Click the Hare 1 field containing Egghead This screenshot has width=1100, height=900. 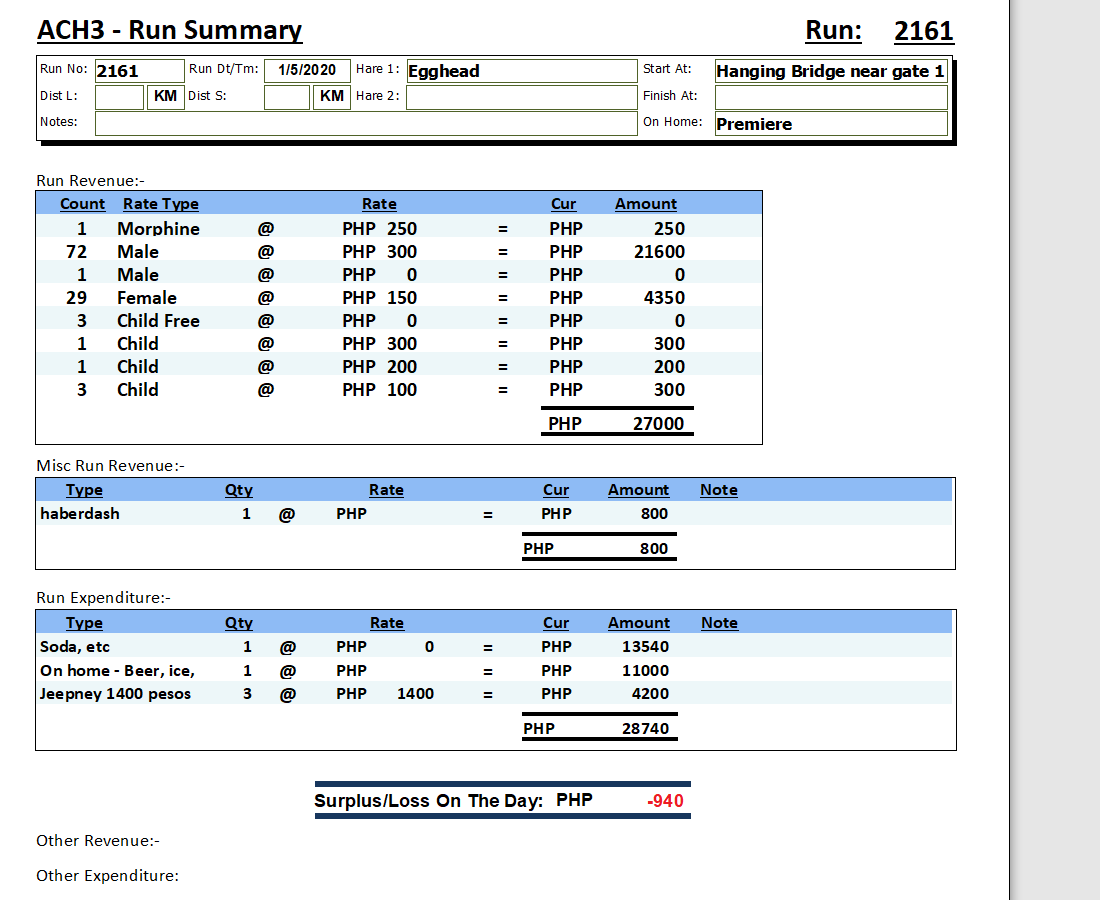[521, 71]
